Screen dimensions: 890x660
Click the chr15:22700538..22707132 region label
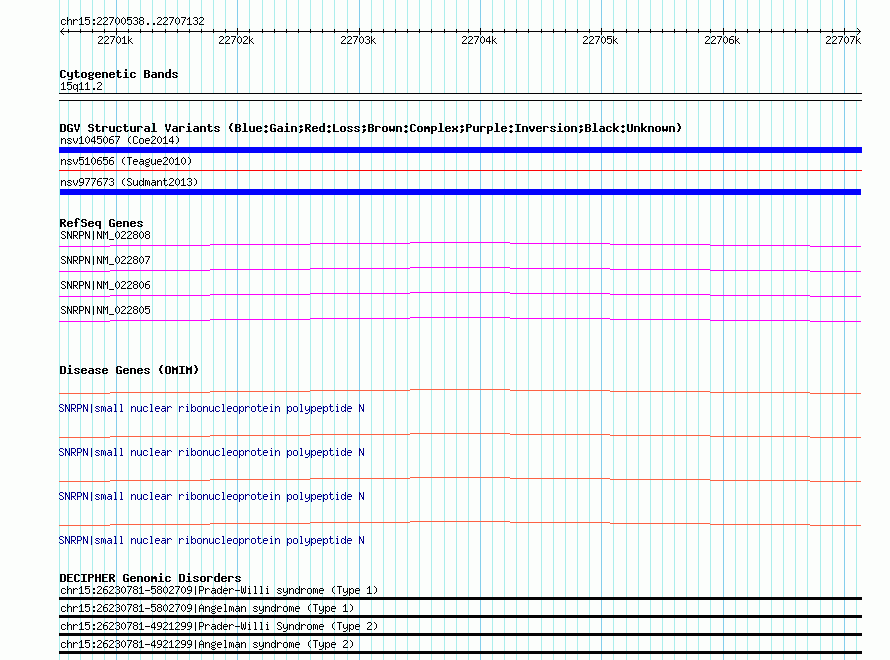pos(132,21)
